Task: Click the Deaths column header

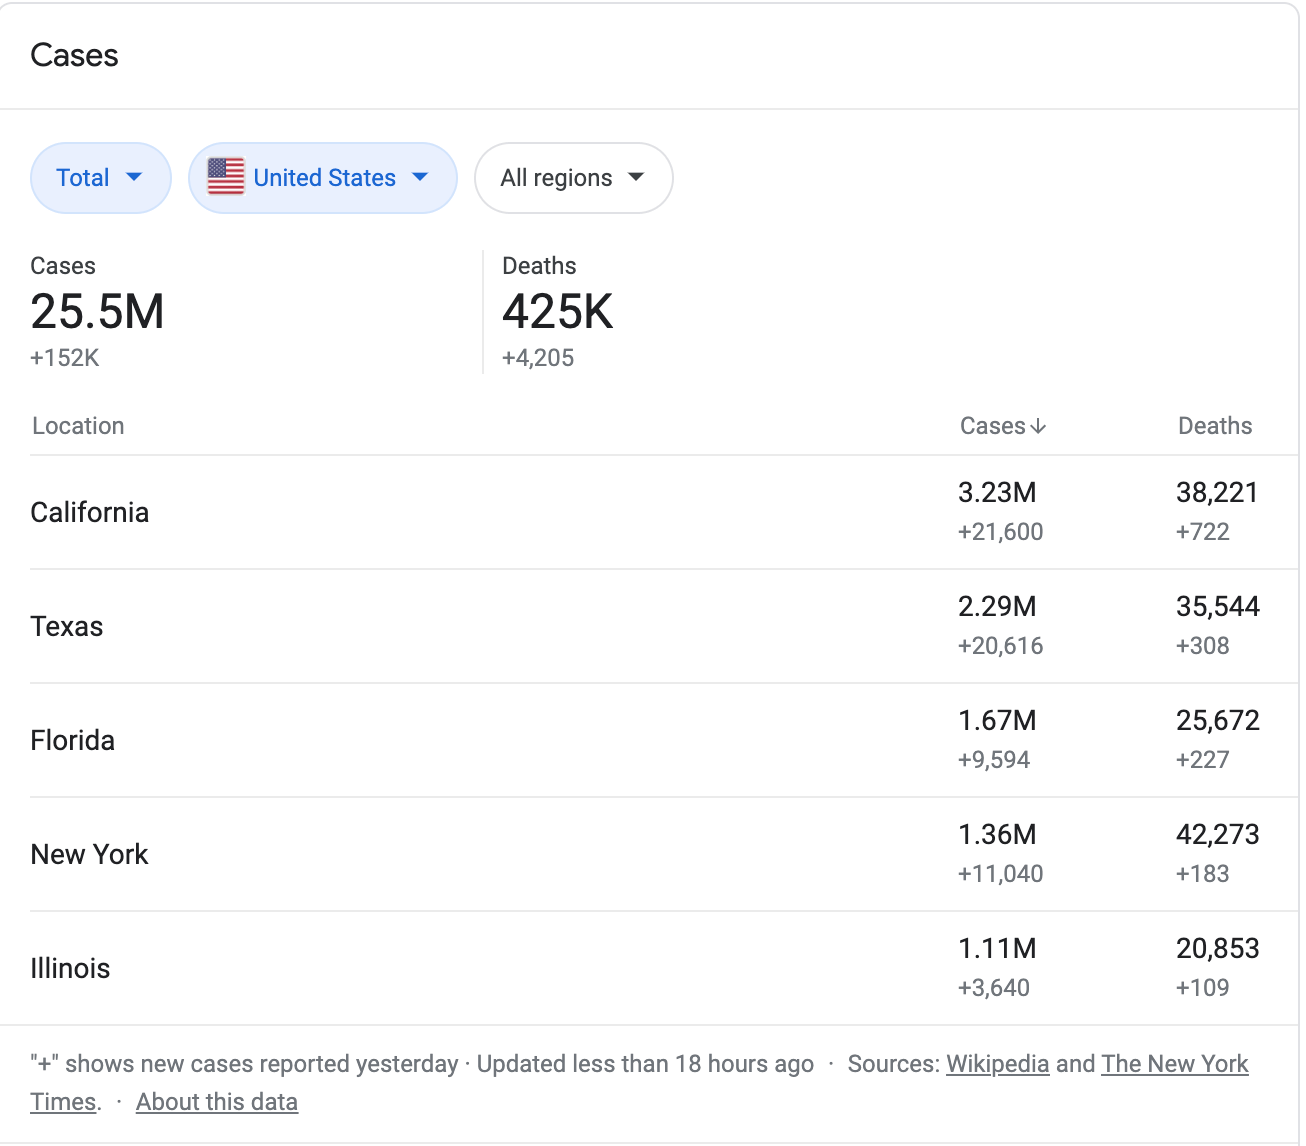Action: [1214, 426]
